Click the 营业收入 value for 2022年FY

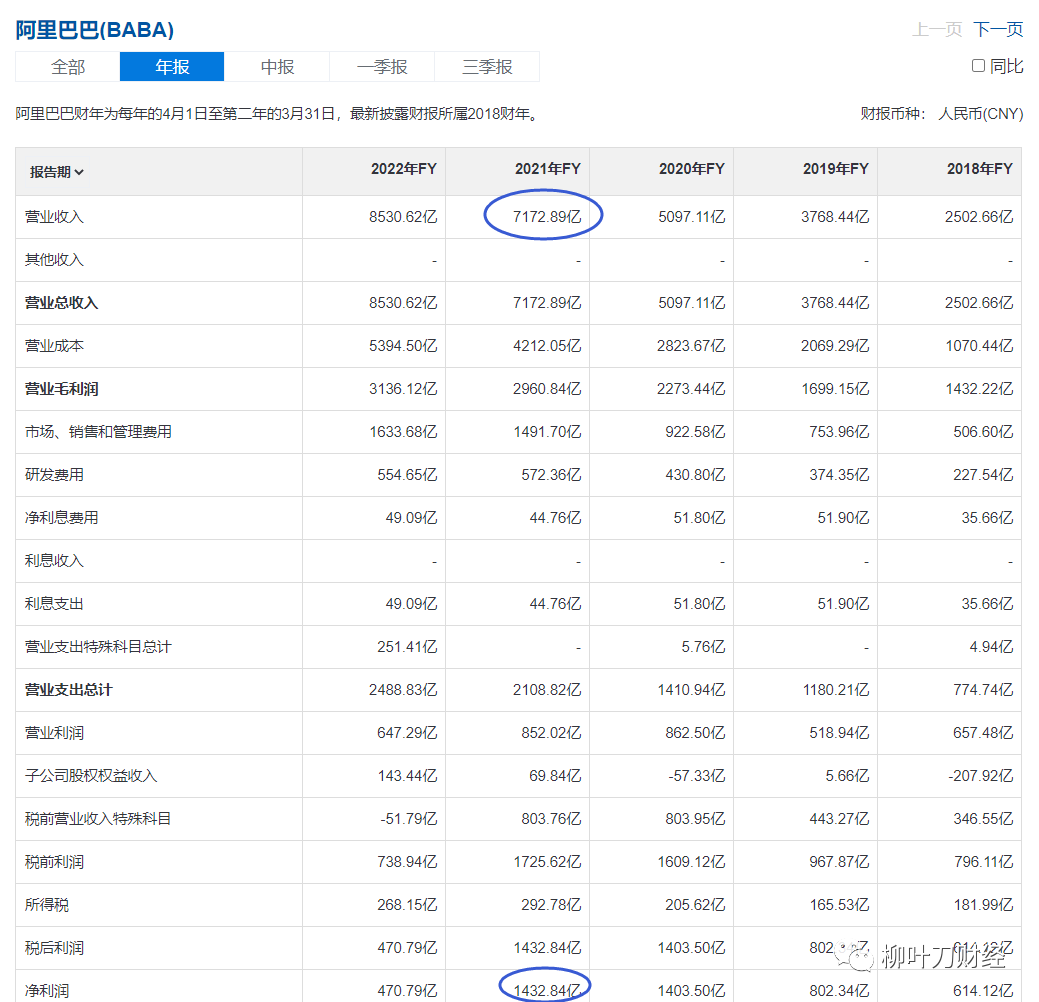[x=403, y=217]
